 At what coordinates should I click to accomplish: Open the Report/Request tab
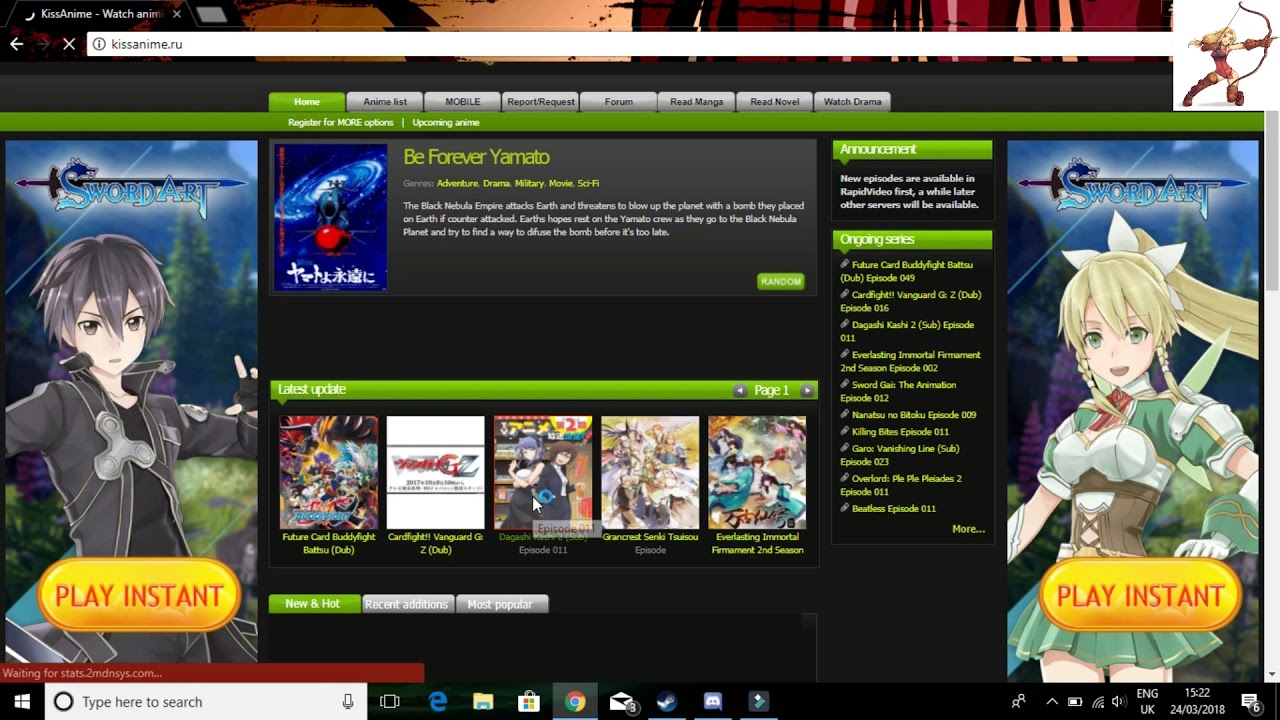tap(541, 102)
